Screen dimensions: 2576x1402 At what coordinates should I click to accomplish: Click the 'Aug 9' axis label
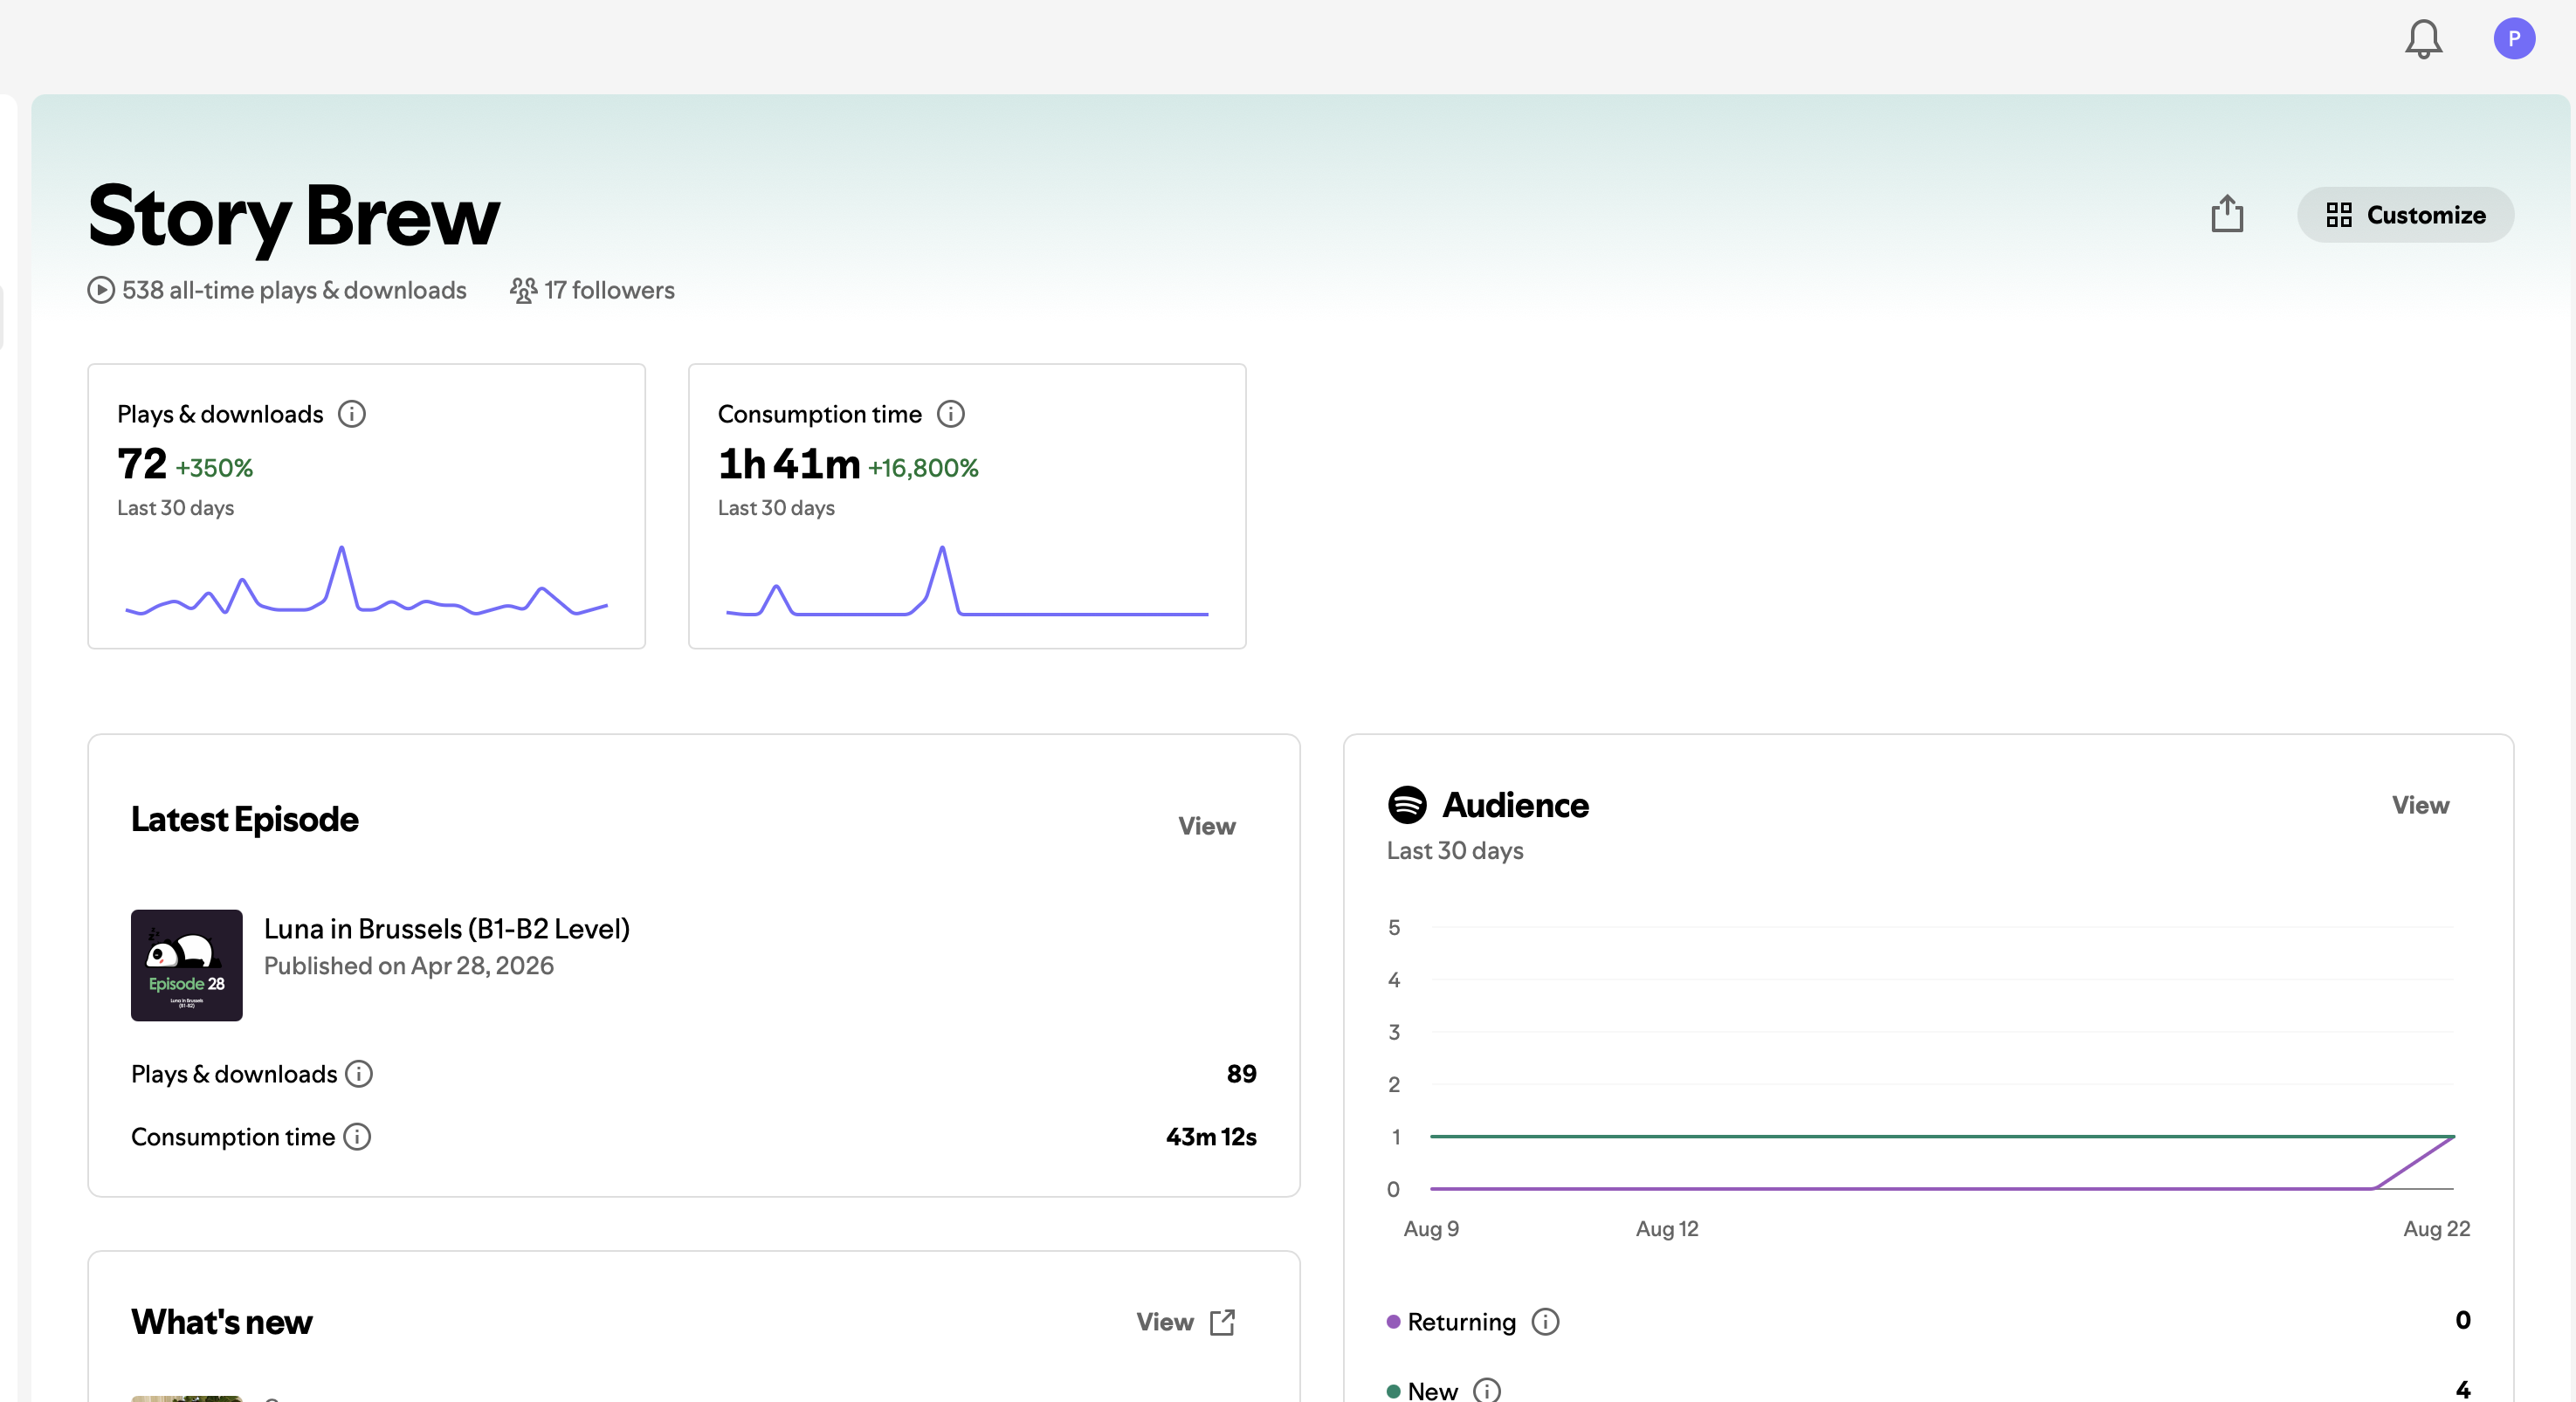click(x=1431, y=1229)
